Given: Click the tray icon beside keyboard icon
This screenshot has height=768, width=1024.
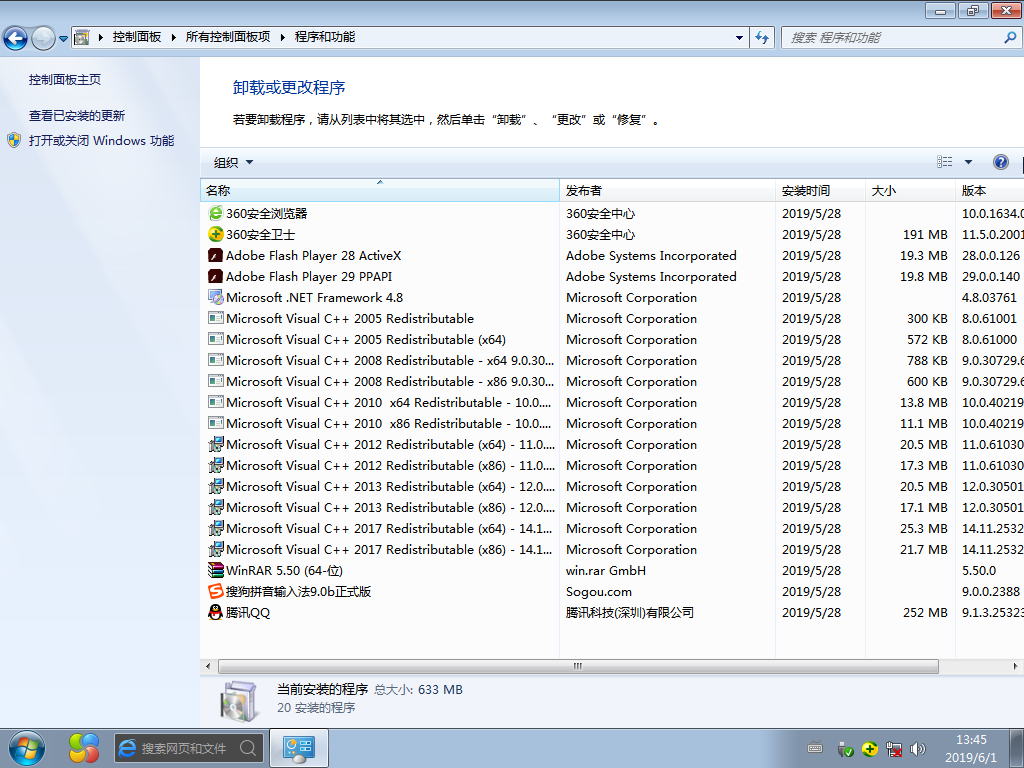Looking at the screenshot, I should [x=844, y=748].
